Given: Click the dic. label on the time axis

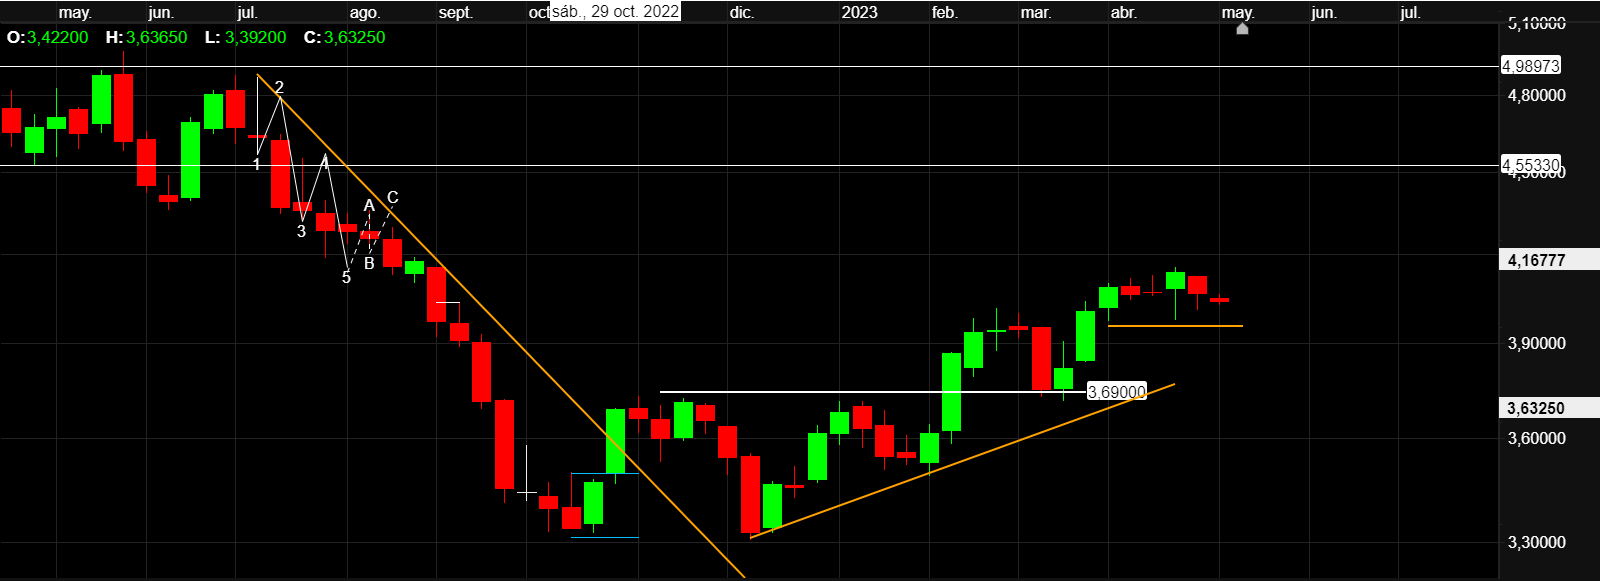Looking at the screenshot, I should point(741,13).
